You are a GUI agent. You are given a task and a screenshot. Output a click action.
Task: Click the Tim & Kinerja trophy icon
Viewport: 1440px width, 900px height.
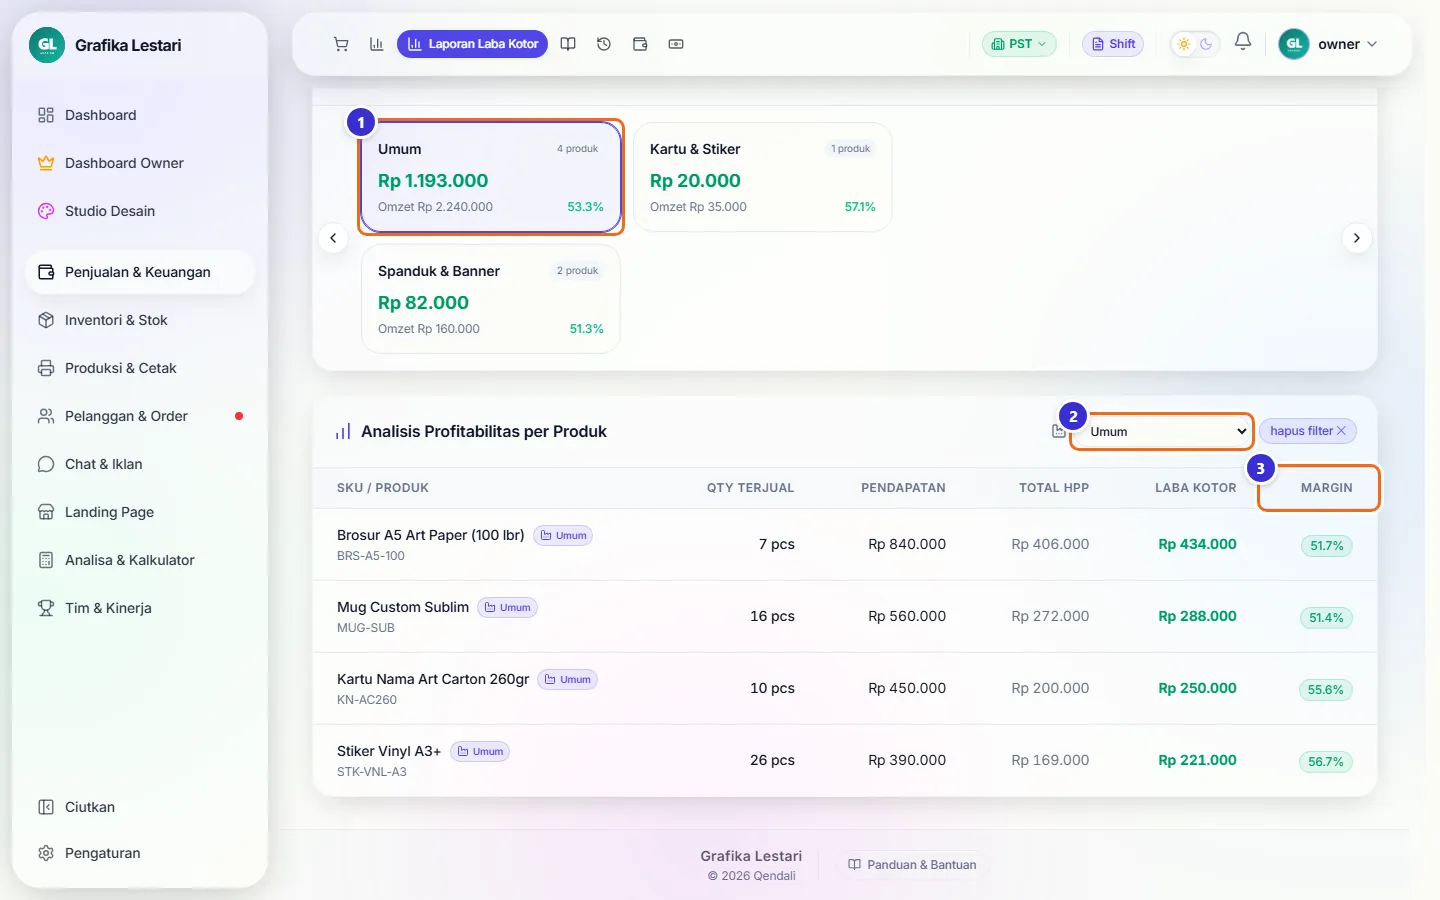point(46,608)
